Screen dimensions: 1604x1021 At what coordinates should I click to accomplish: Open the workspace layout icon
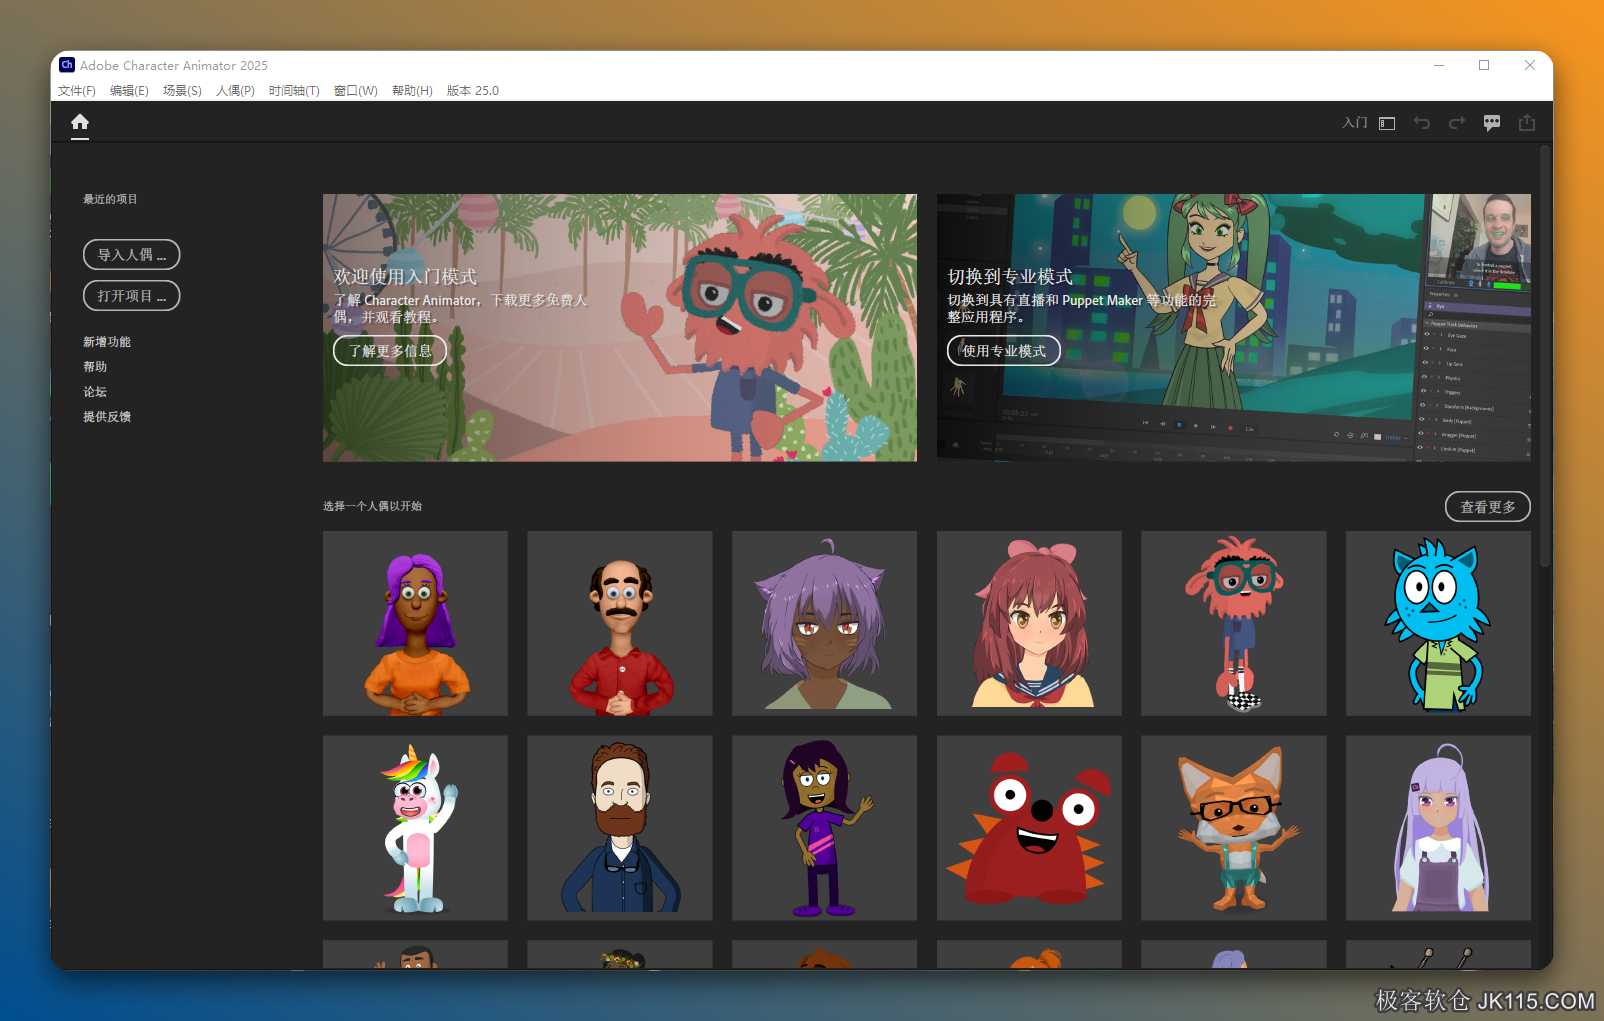click(1387, 123)
